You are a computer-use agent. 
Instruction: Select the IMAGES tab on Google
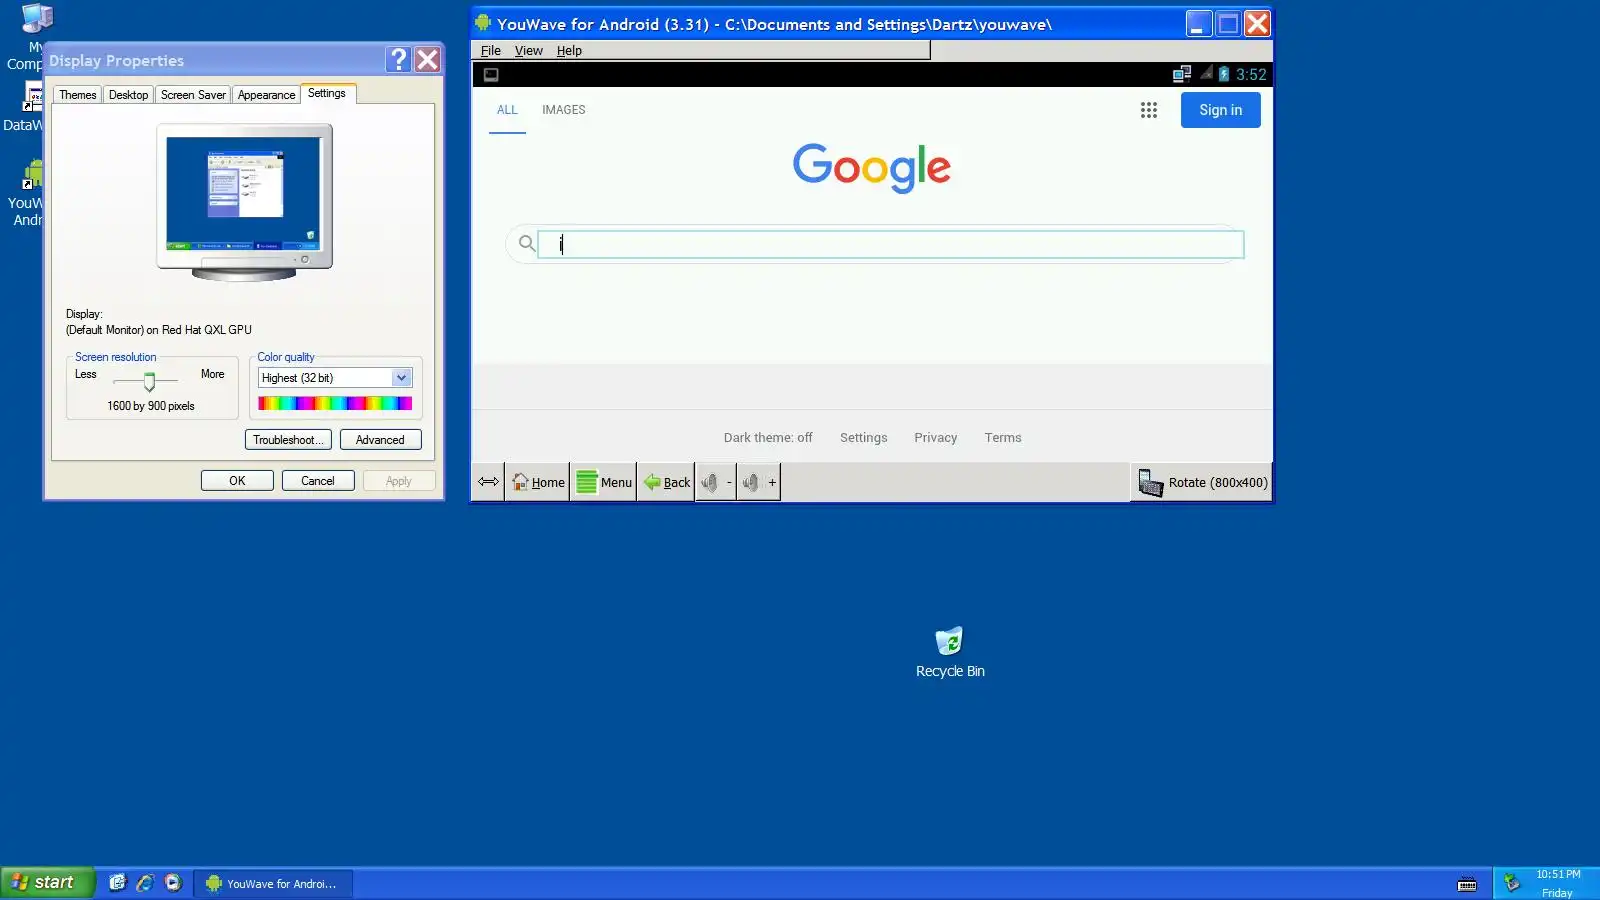tap(564, 110)
